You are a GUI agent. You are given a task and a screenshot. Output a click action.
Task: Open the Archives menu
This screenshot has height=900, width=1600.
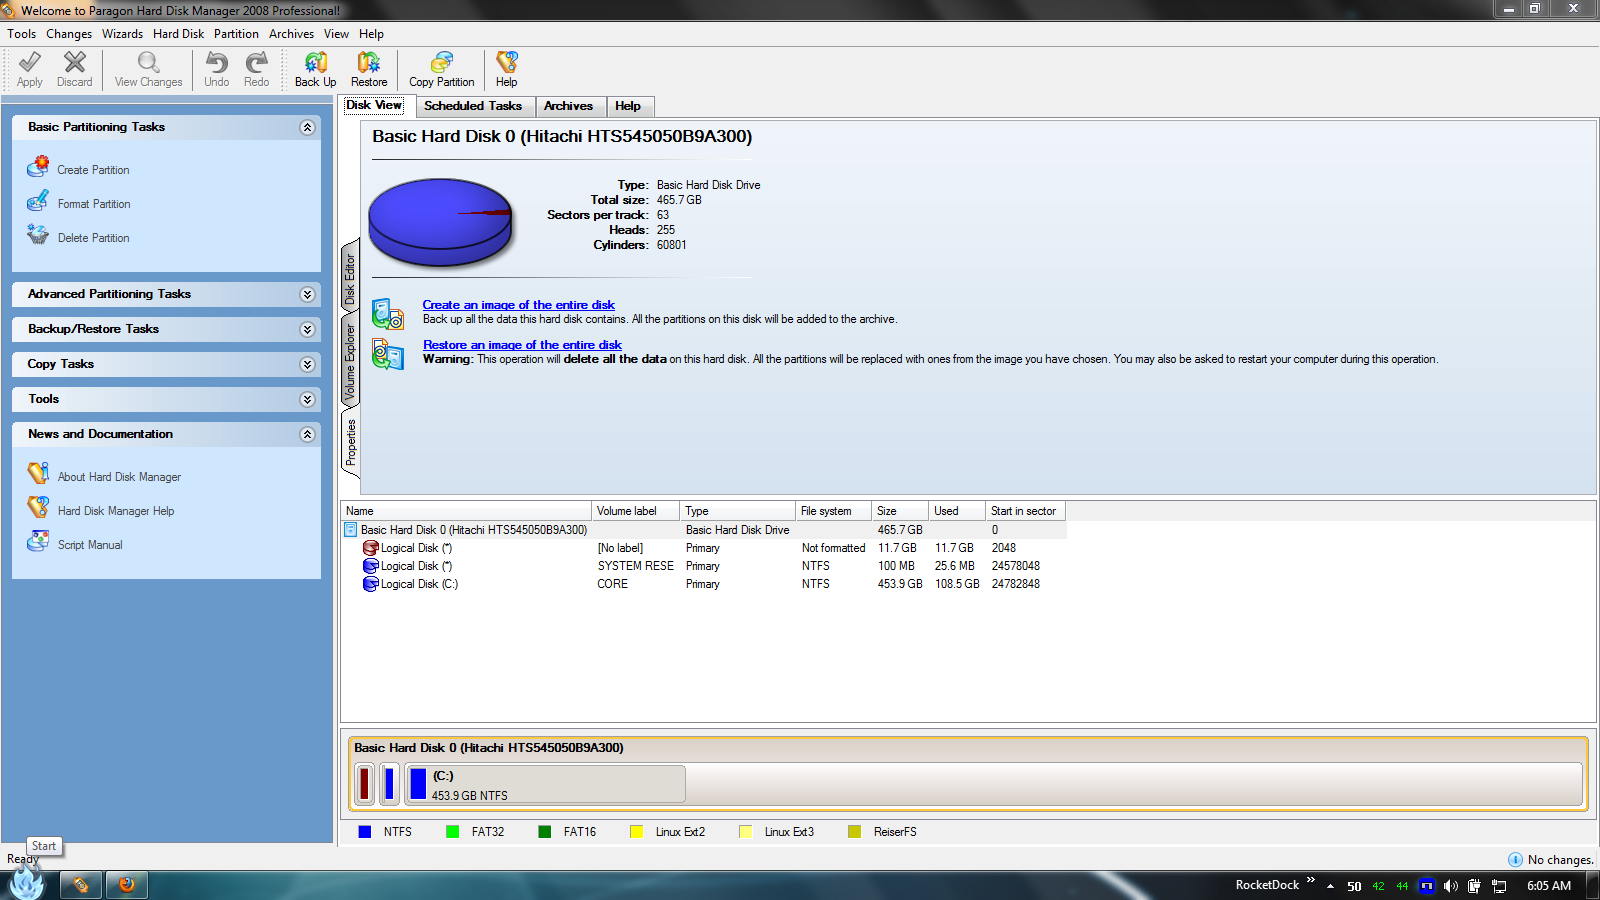point(291,34)
